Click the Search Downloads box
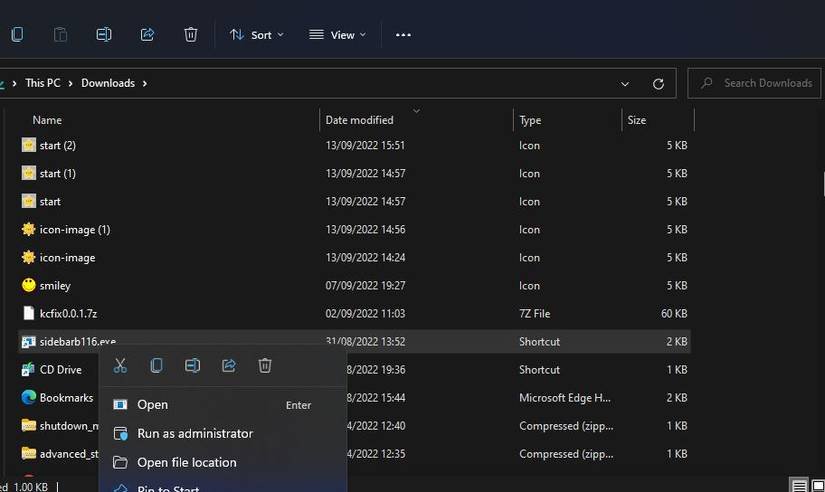The height and width of the screenshot is (492, 825). pos(767,83)
